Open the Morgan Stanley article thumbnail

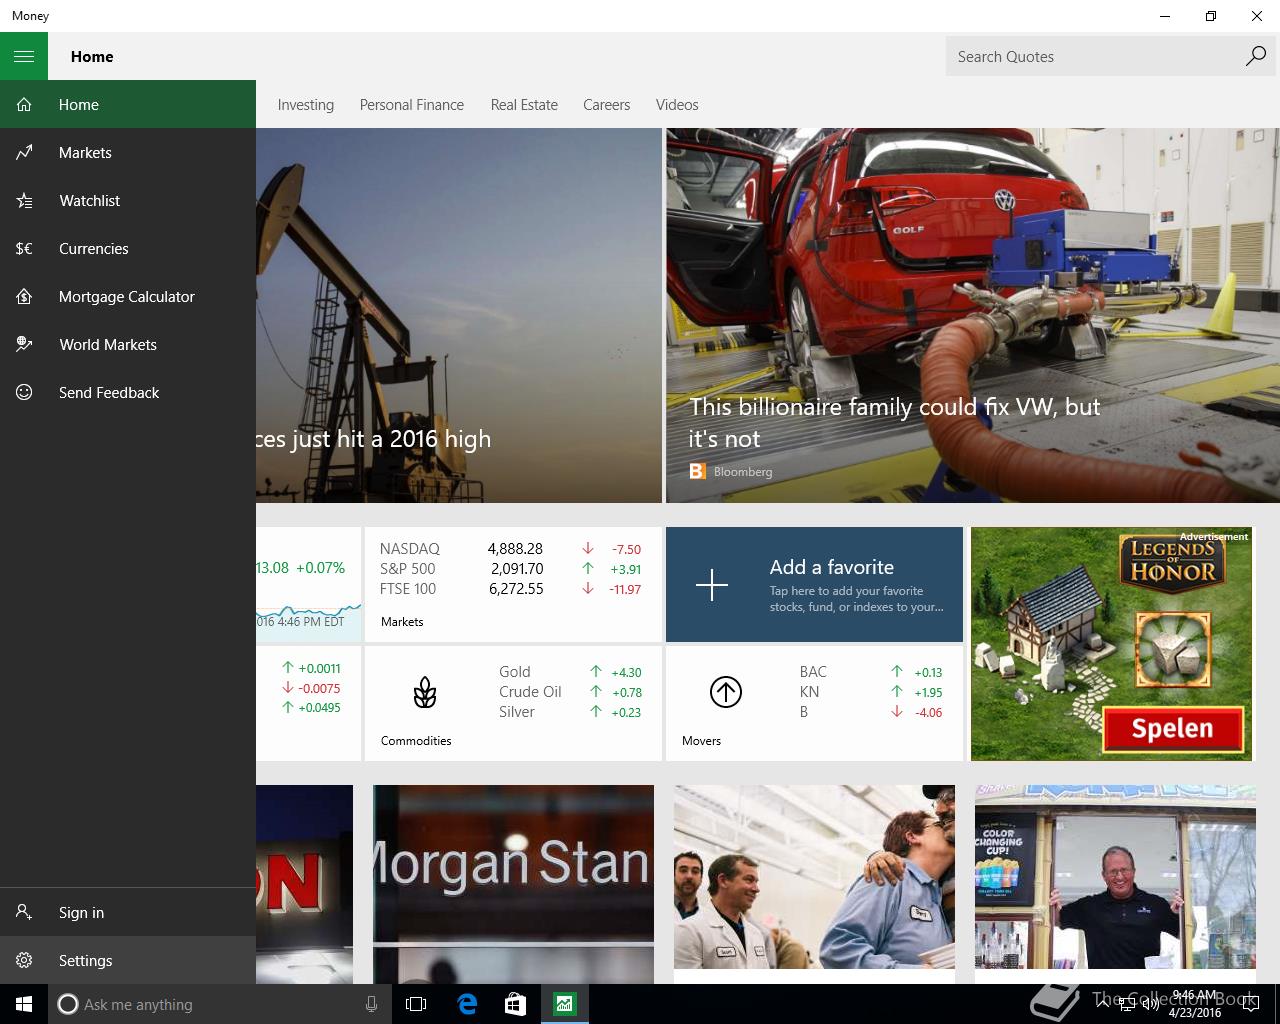click(514, 884)
